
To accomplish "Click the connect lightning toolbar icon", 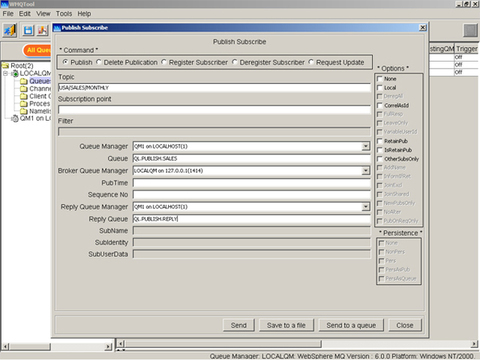I will pyautogui.click(x=10, y=31).
